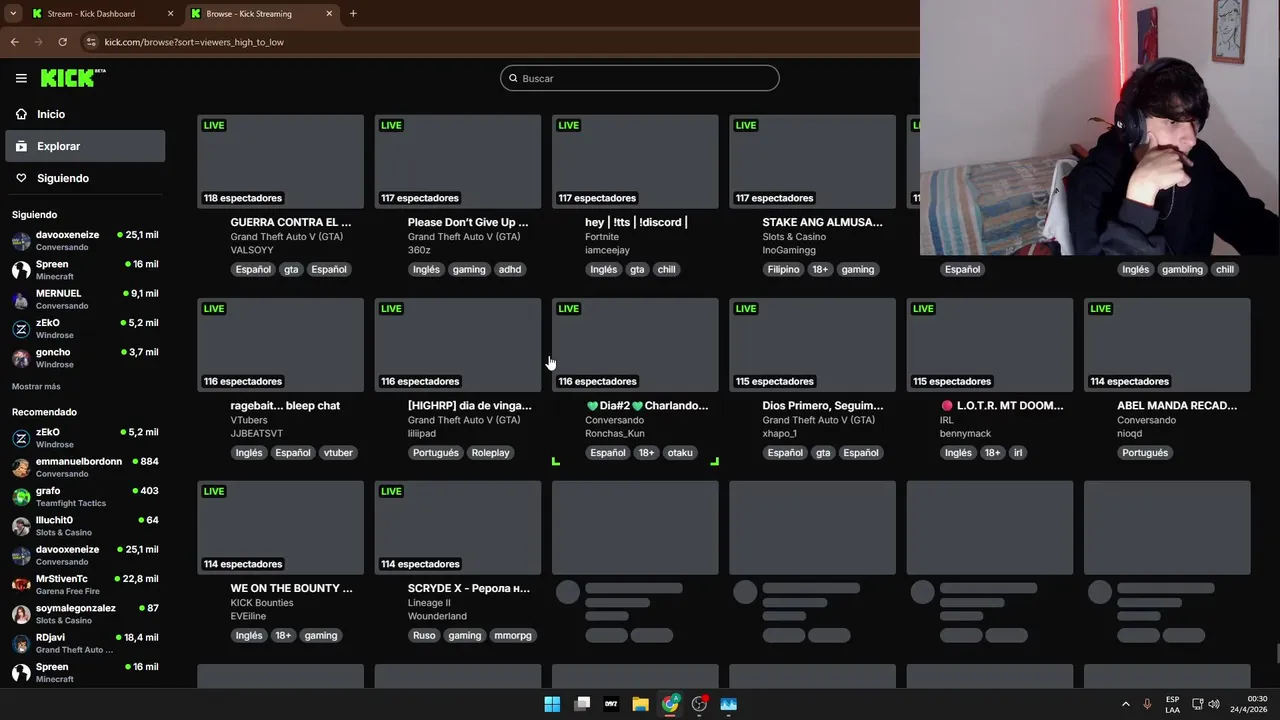Viewport: 1280px width, 720px height.
Task: Click KICK Bounties category link
Action: pos(262,603)
